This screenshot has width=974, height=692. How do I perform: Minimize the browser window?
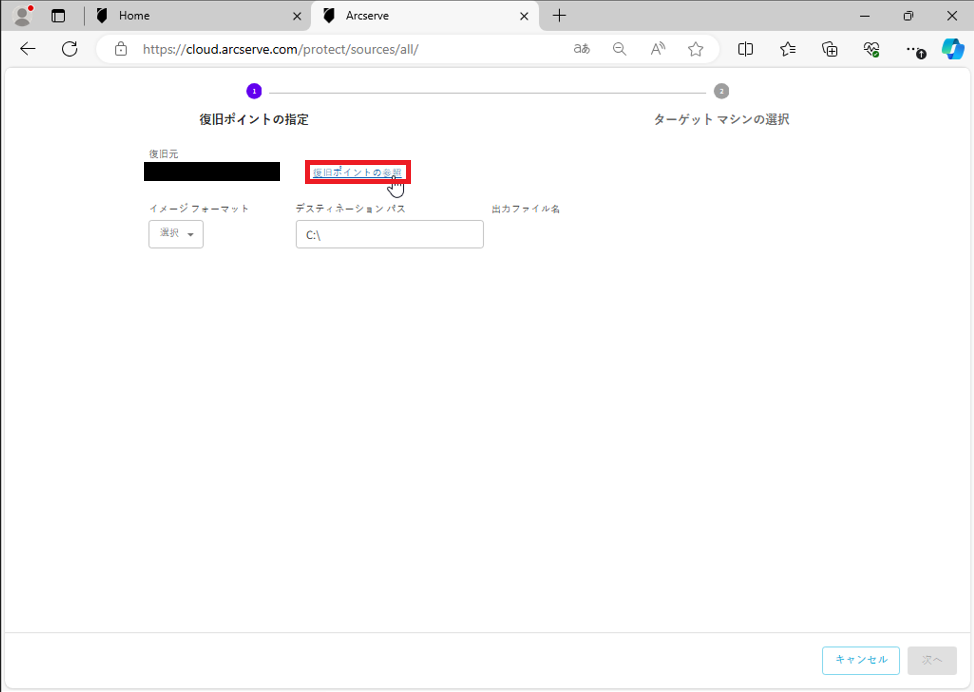(x=865, y=16)
